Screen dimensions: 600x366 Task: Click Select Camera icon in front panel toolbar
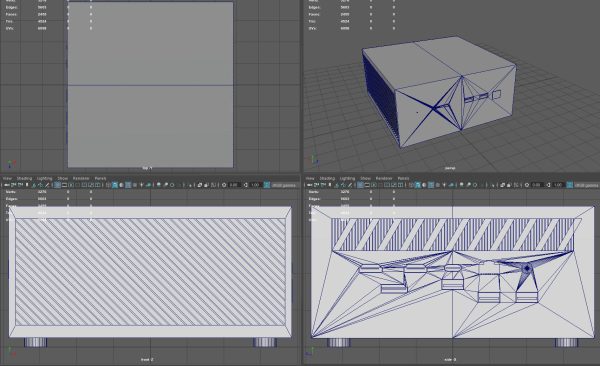[7, 185]
